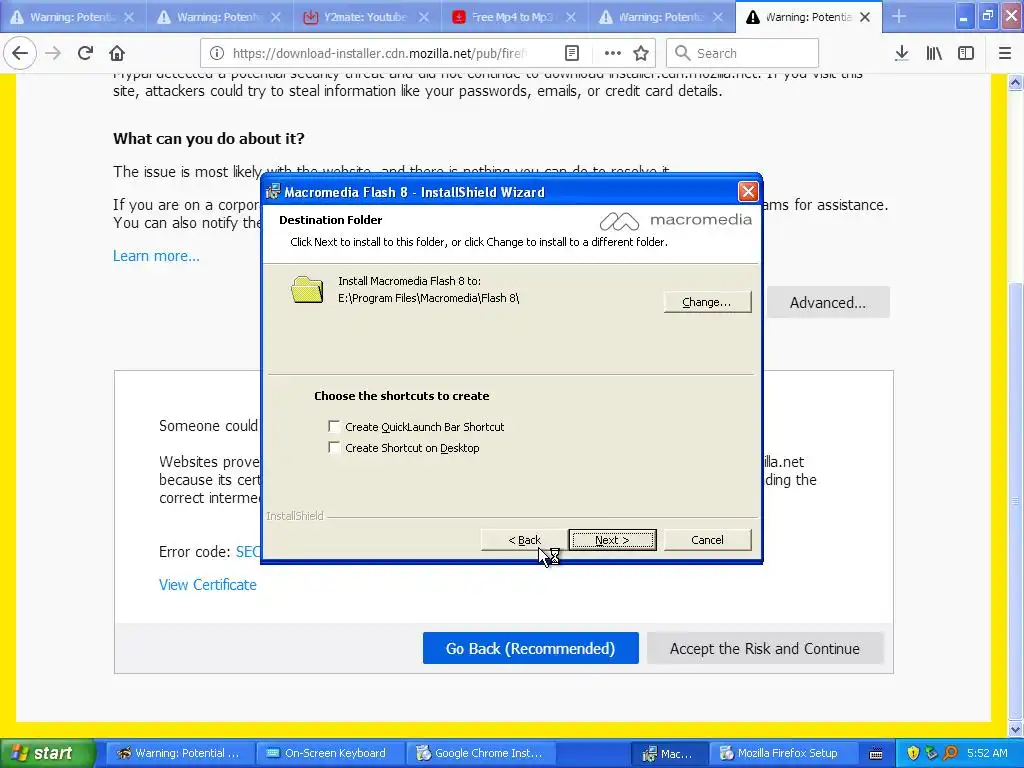Click the taskbar clock 5:52 AM
This screenshot has height=768, width=1024.
coord(987,753)
